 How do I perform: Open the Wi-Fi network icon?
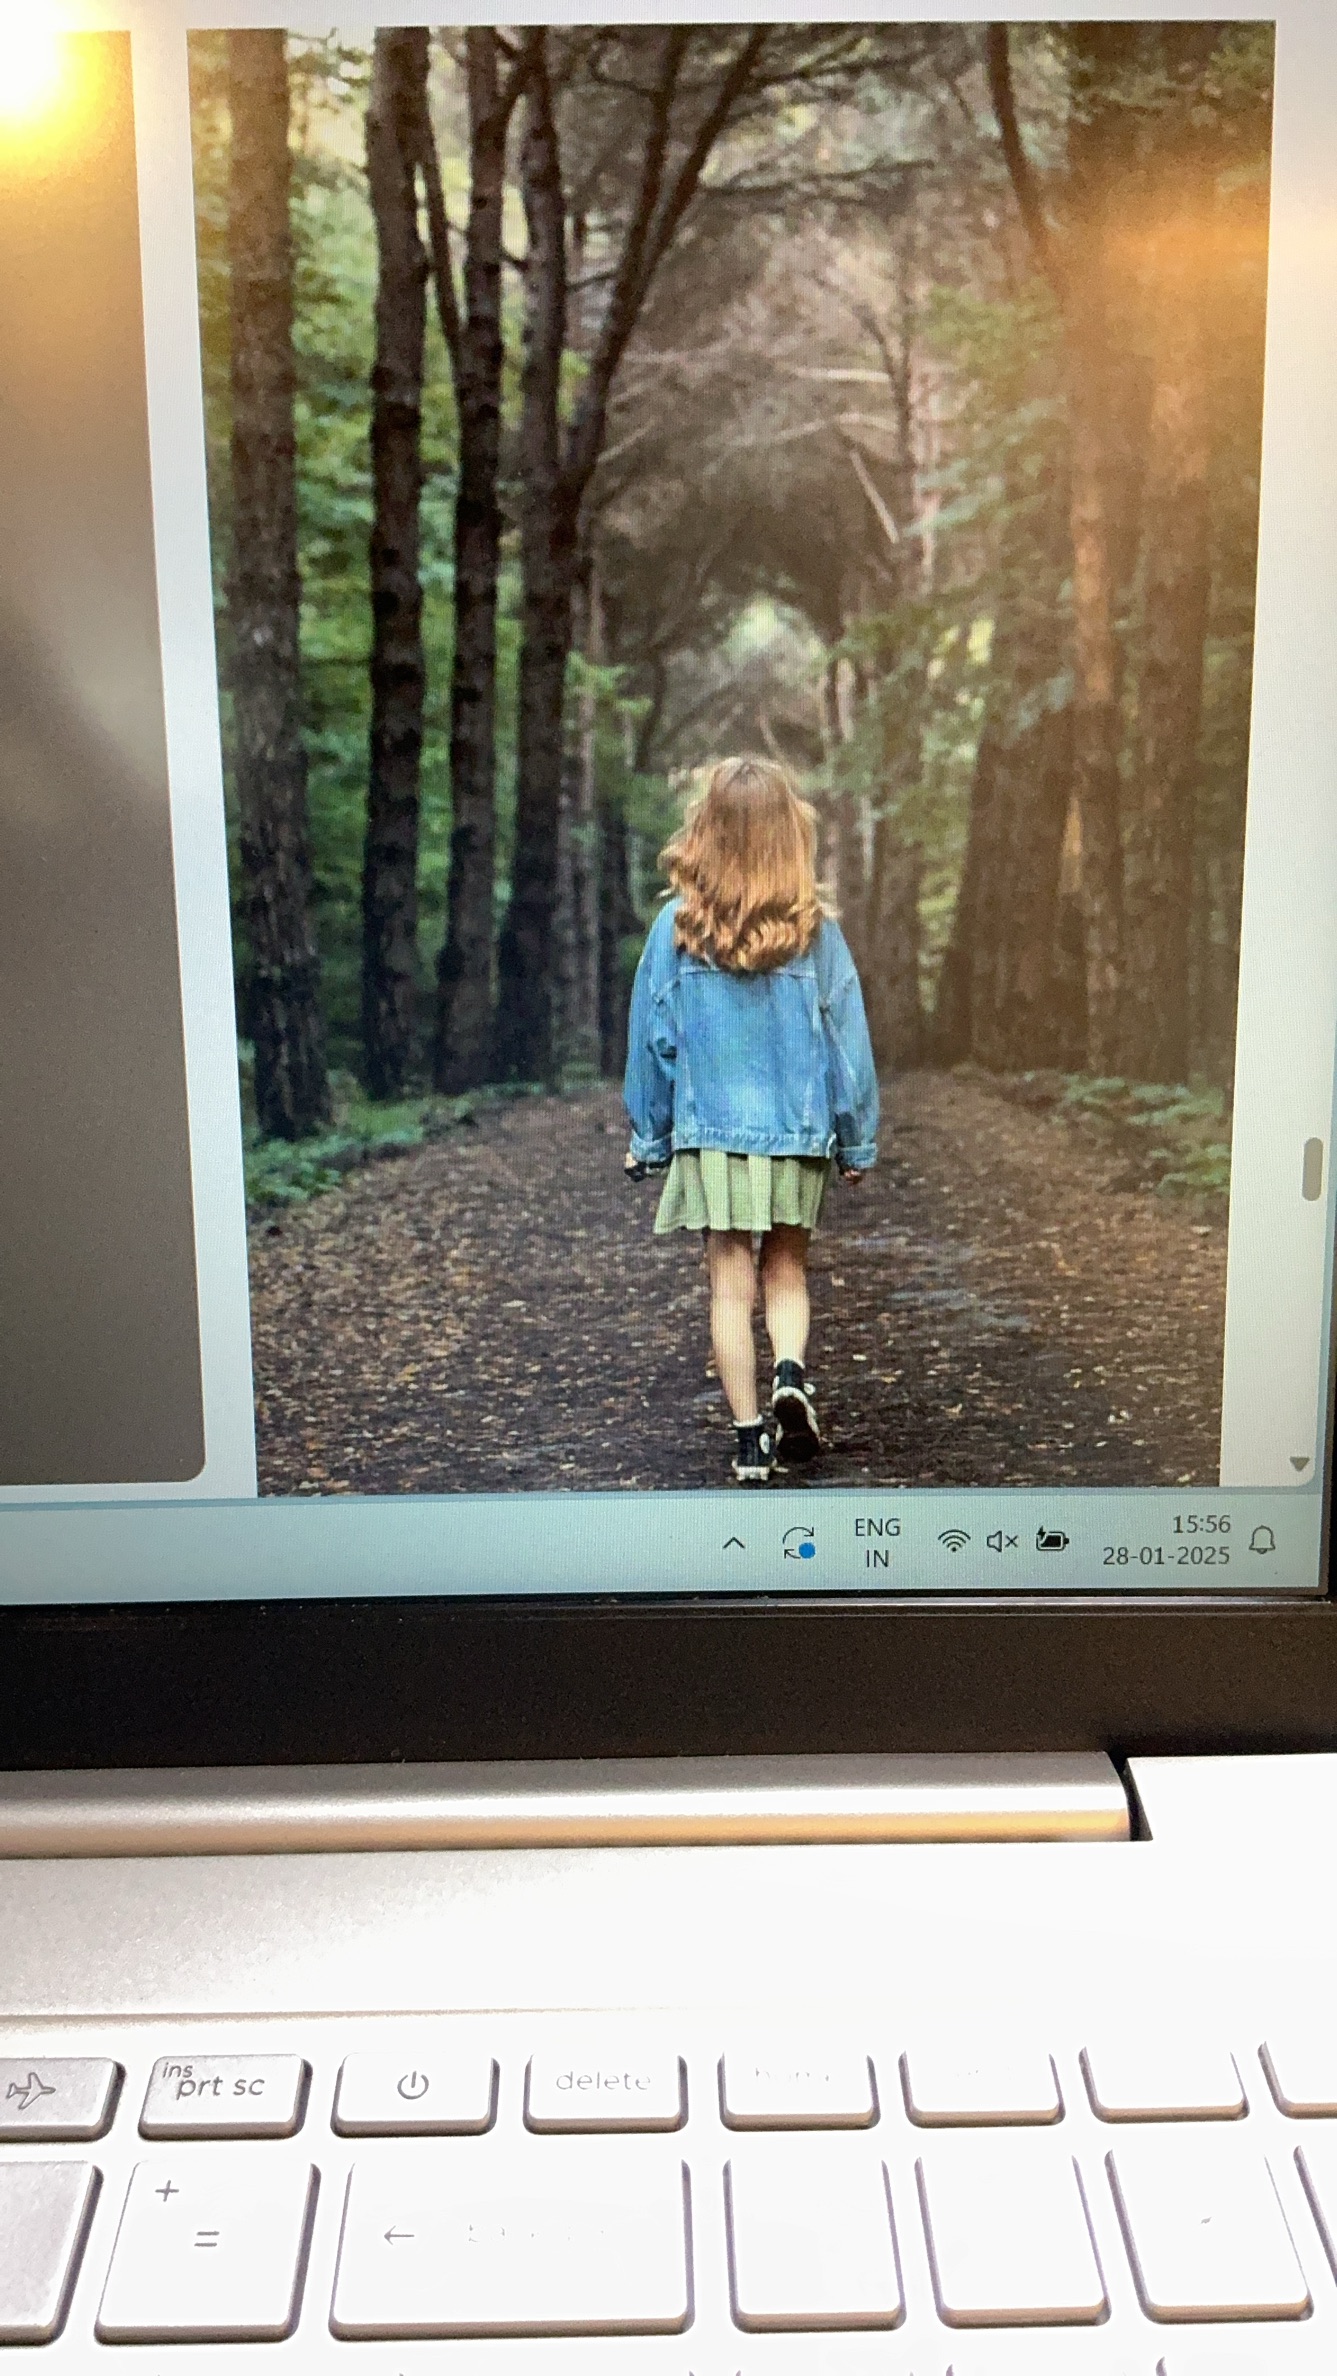[954, 1540]
